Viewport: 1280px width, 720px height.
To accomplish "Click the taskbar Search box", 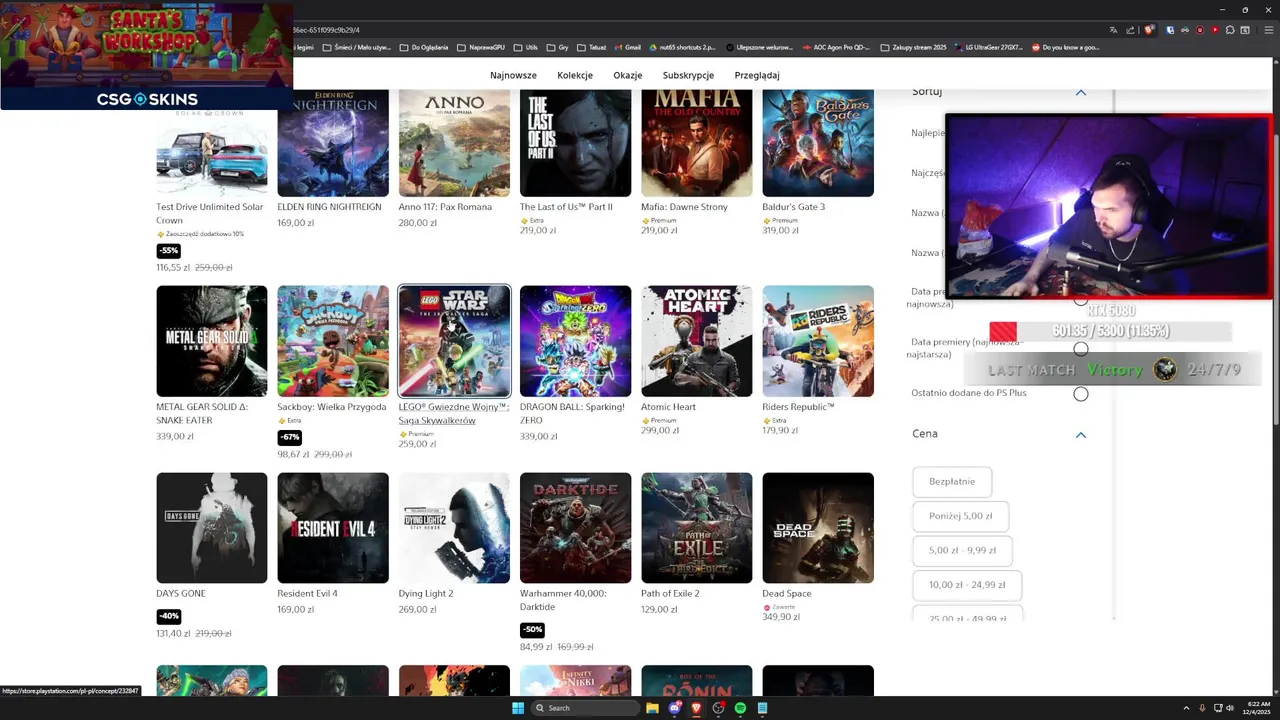I will click(x=585, y=708).
